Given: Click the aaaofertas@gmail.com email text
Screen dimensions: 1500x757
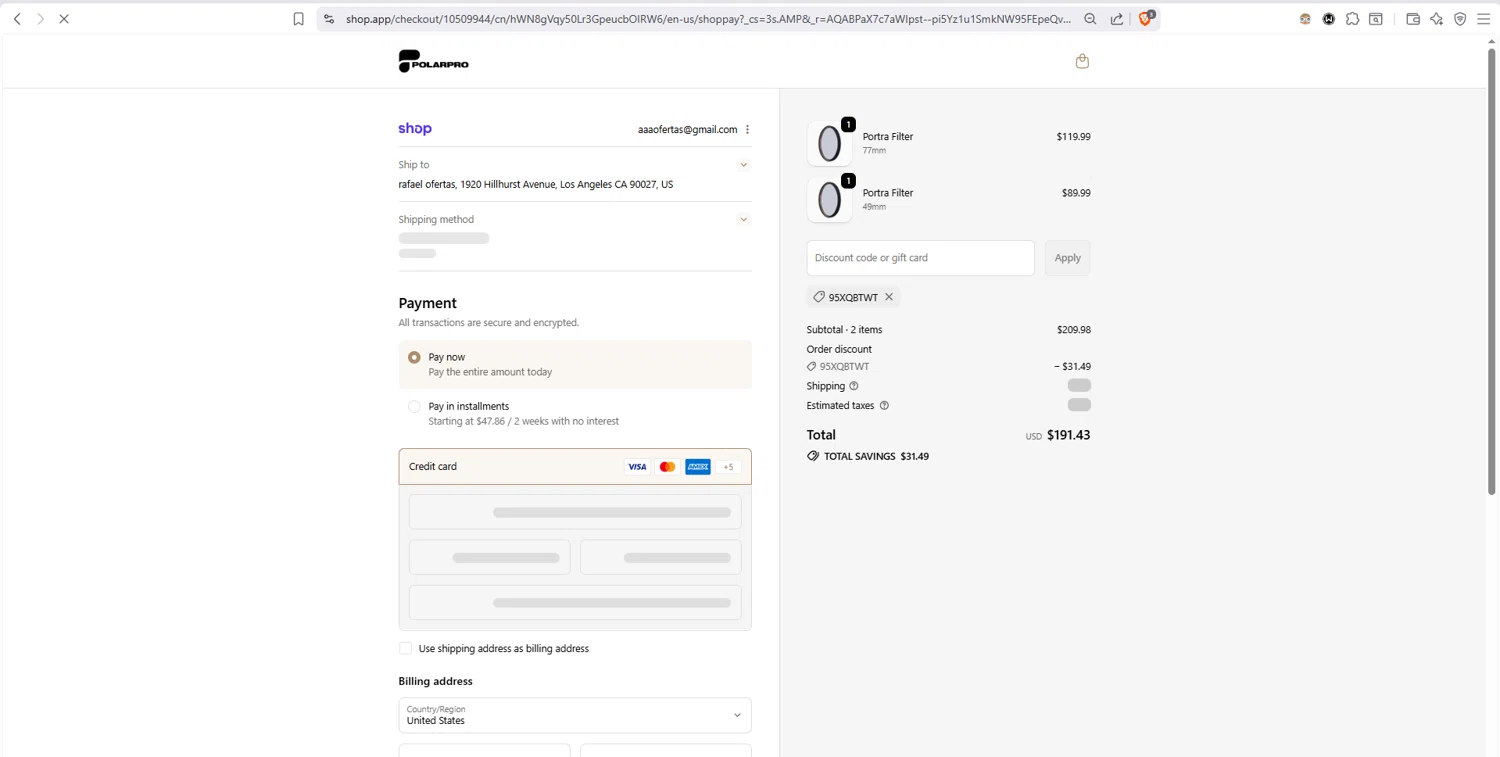Looking at the screenshot, I should [687, 130].
